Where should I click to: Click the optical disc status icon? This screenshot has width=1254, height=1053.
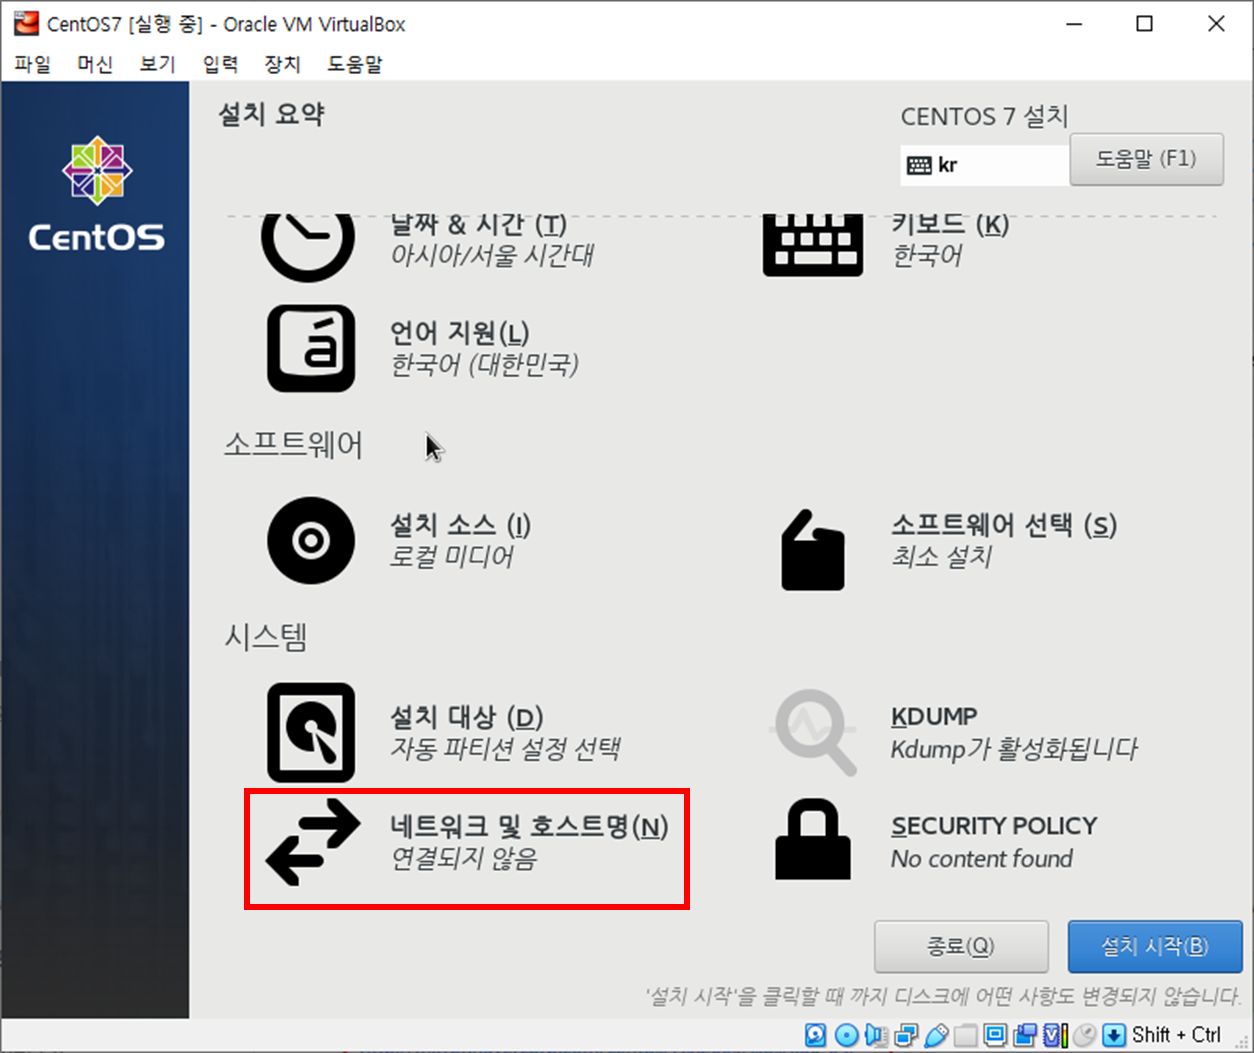pyautogui.click(x=846, y=1035)
